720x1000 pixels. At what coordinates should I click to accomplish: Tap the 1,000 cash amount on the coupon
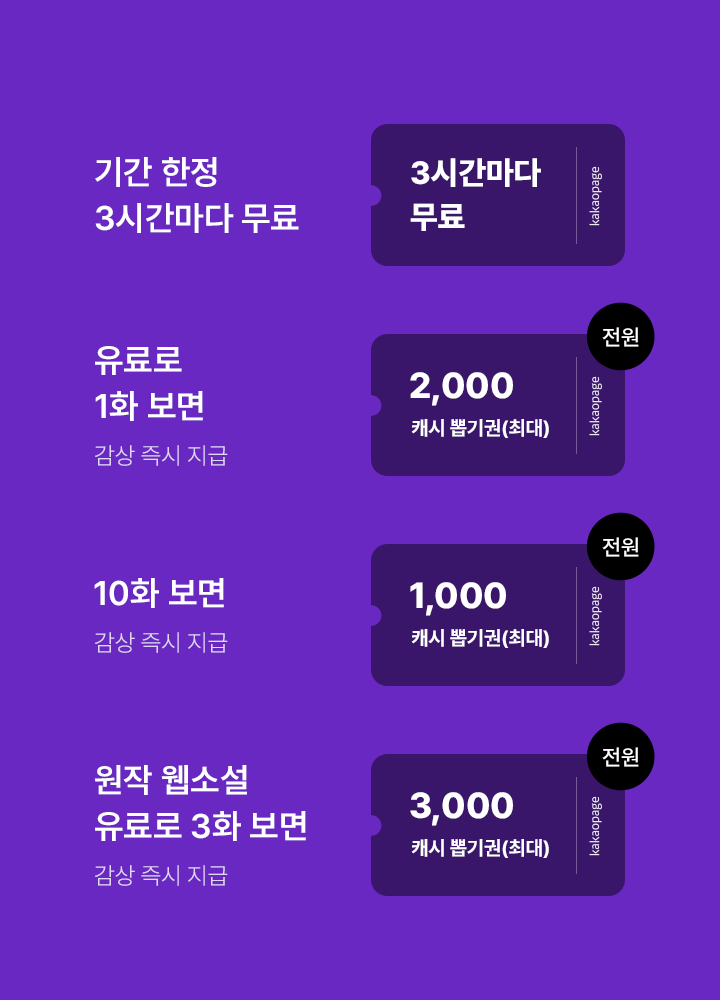click(x=458, y=596)
